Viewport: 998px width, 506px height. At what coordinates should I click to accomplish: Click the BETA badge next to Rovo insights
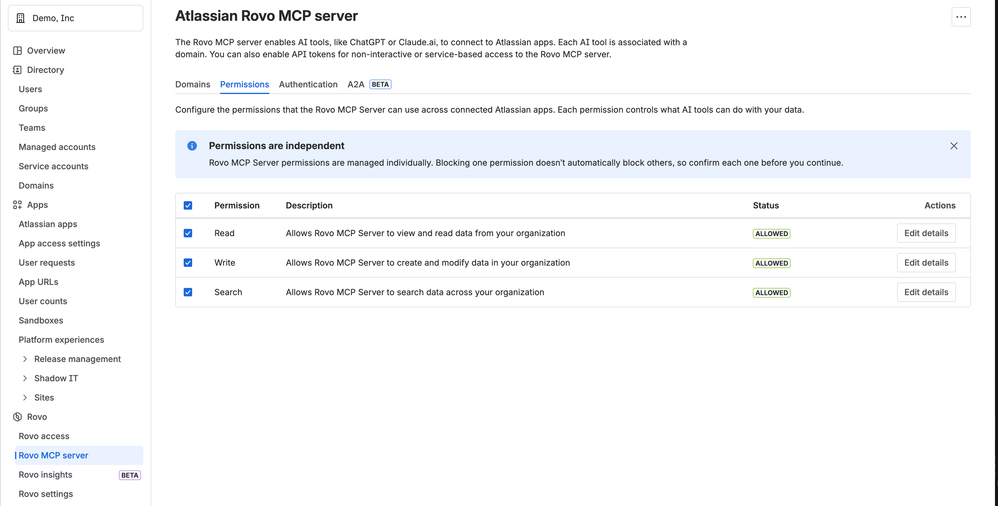(x=130, y=475)
